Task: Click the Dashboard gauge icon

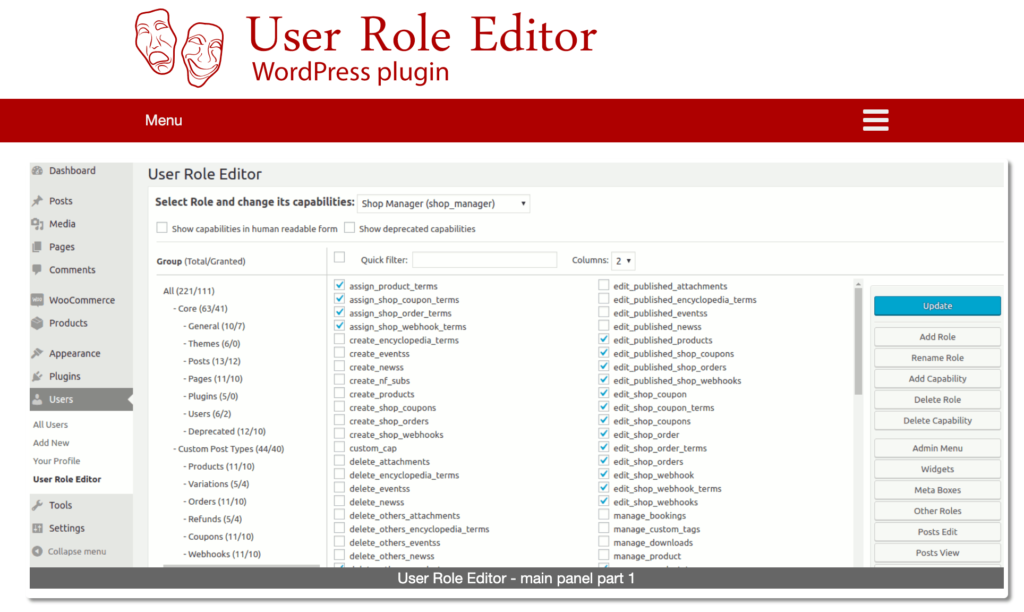Action: [37, 170]
